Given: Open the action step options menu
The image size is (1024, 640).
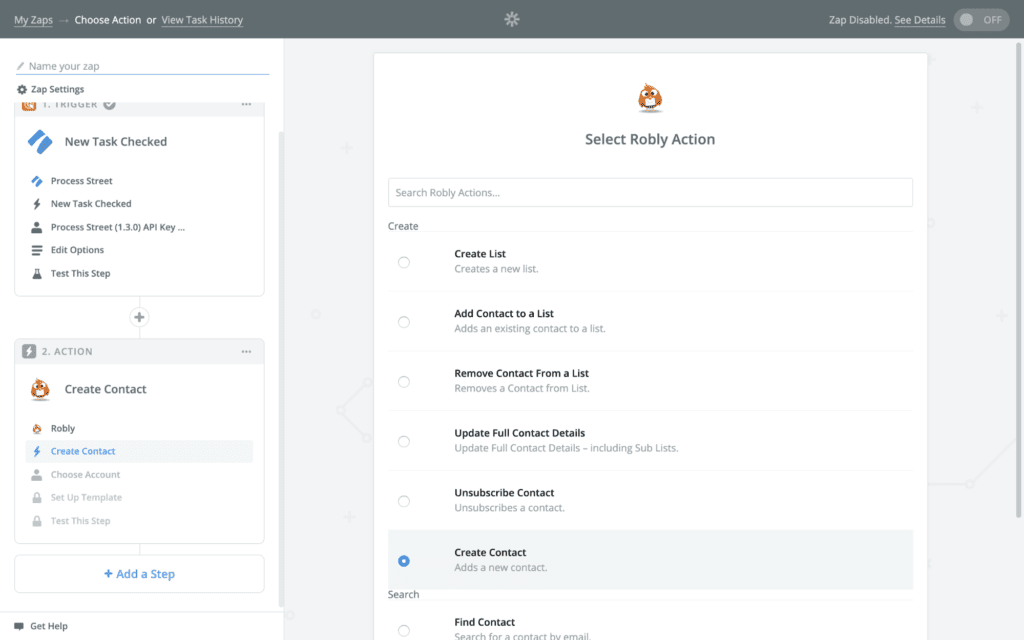Looking at the screenshot, I should point(246,351).
